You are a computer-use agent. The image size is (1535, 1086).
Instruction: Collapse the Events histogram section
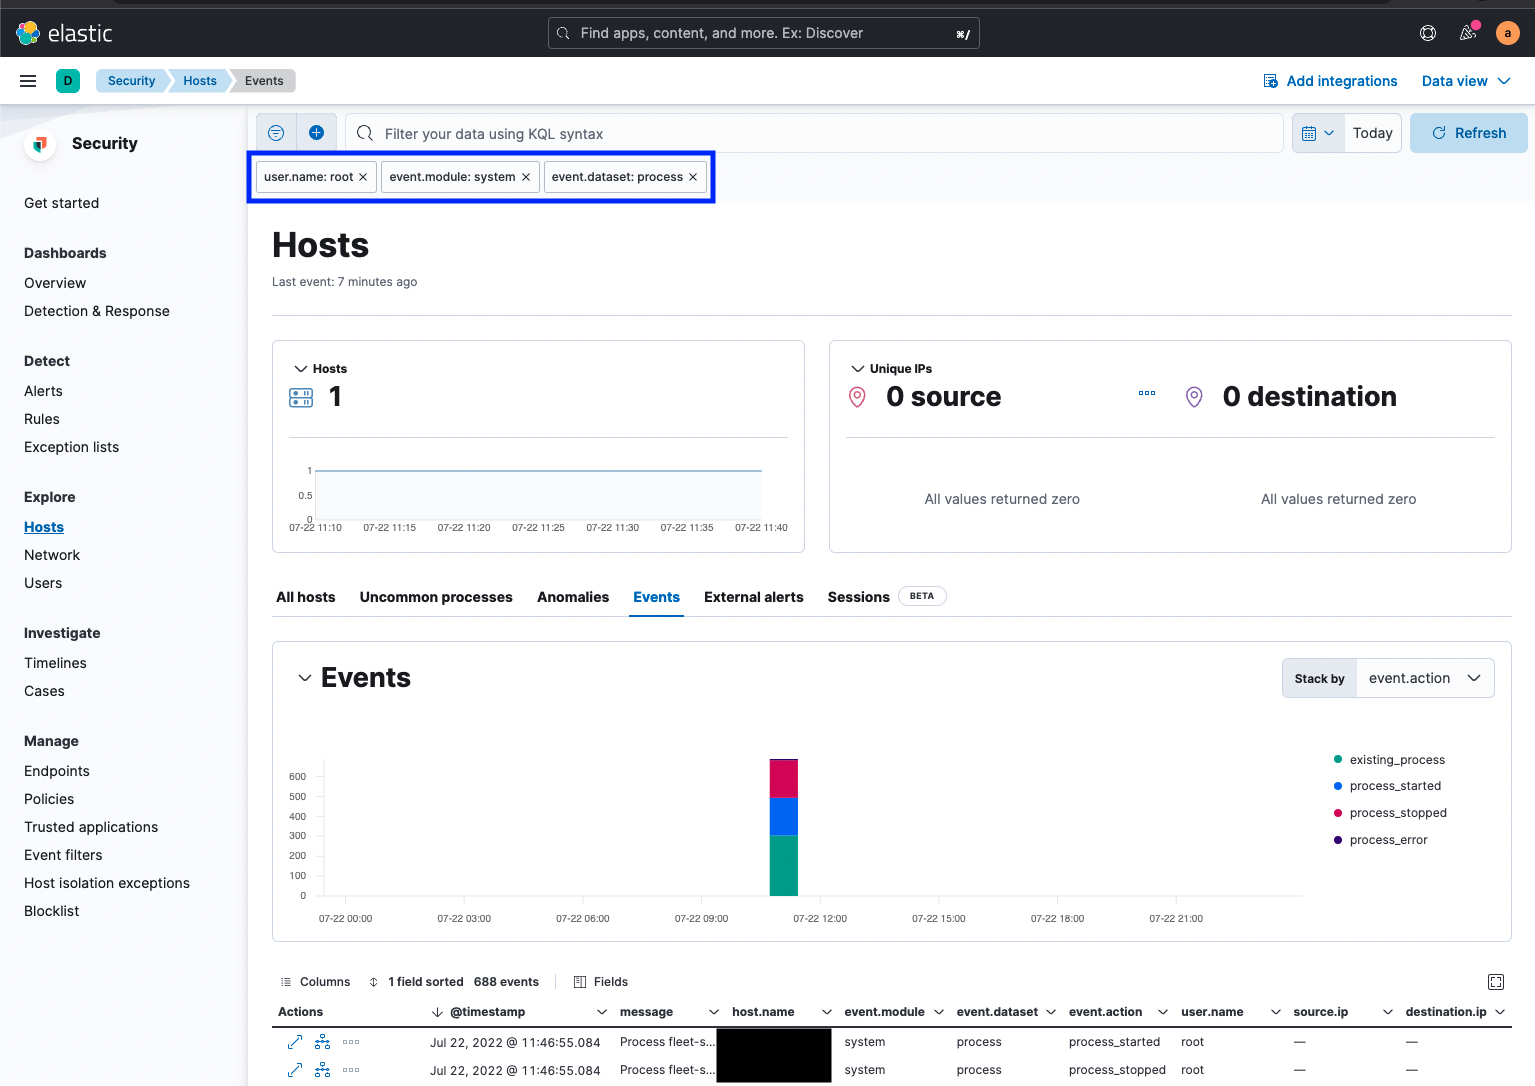coord(305,678)
